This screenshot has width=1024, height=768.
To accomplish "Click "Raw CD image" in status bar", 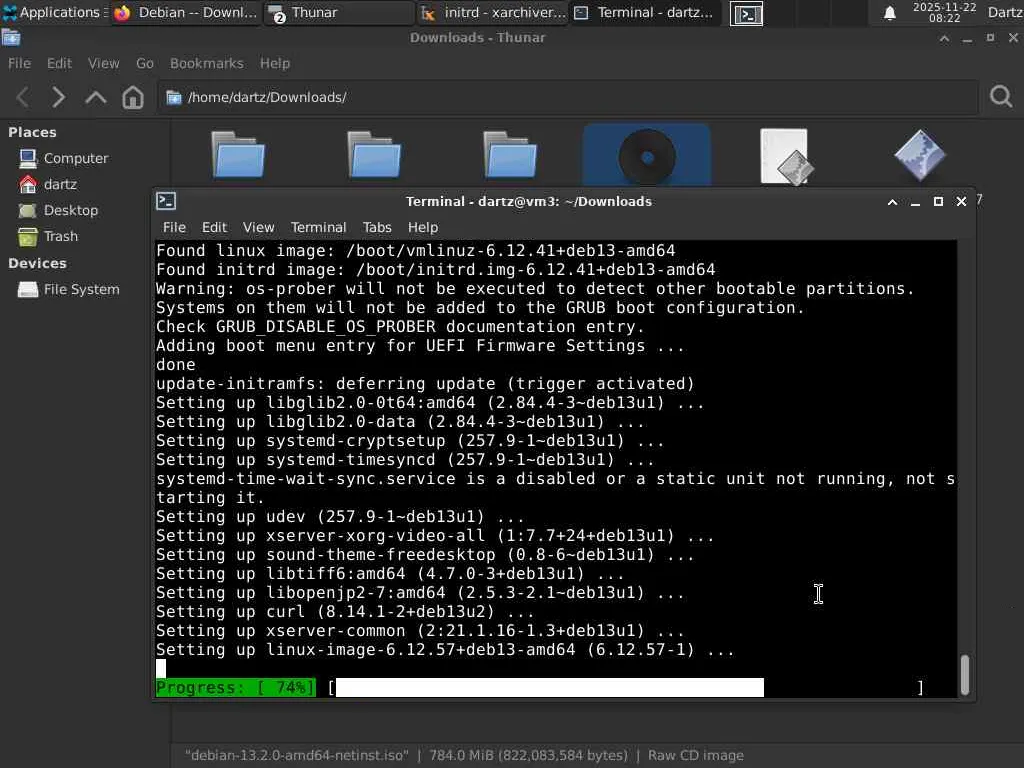I will click(696, 756).
